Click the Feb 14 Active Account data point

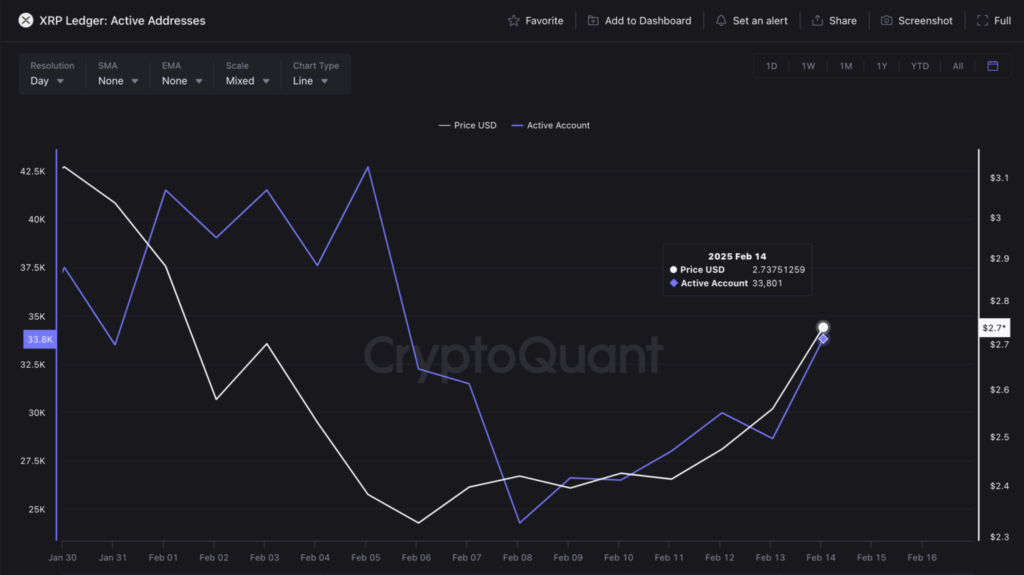click(x=824, y=339)
